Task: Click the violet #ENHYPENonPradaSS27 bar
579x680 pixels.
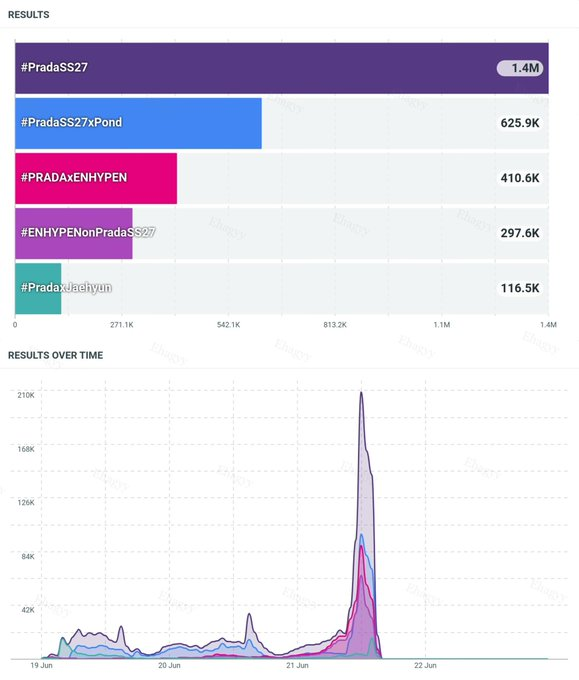Action: tap(74, 233)
